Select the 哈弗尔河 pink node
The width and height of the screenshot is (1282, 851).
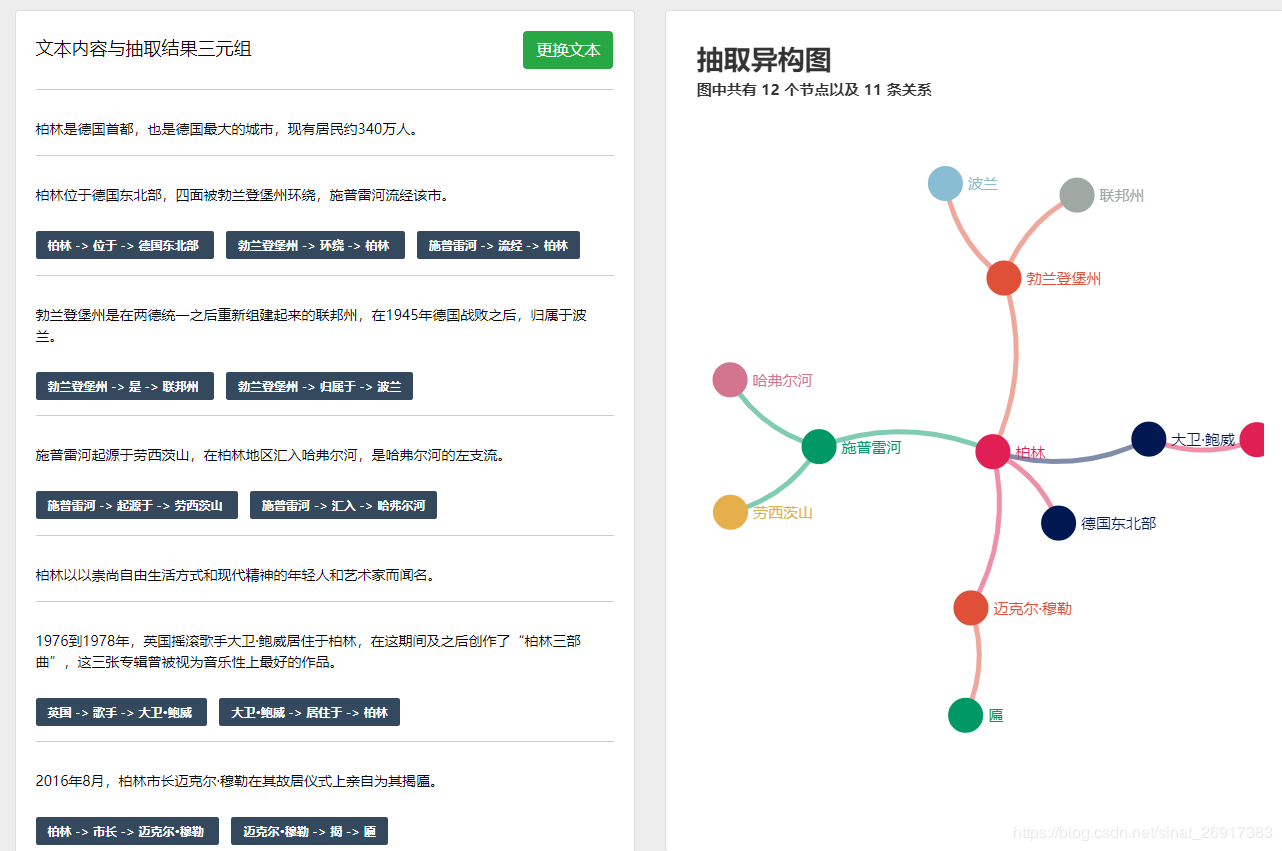(730, 380)
